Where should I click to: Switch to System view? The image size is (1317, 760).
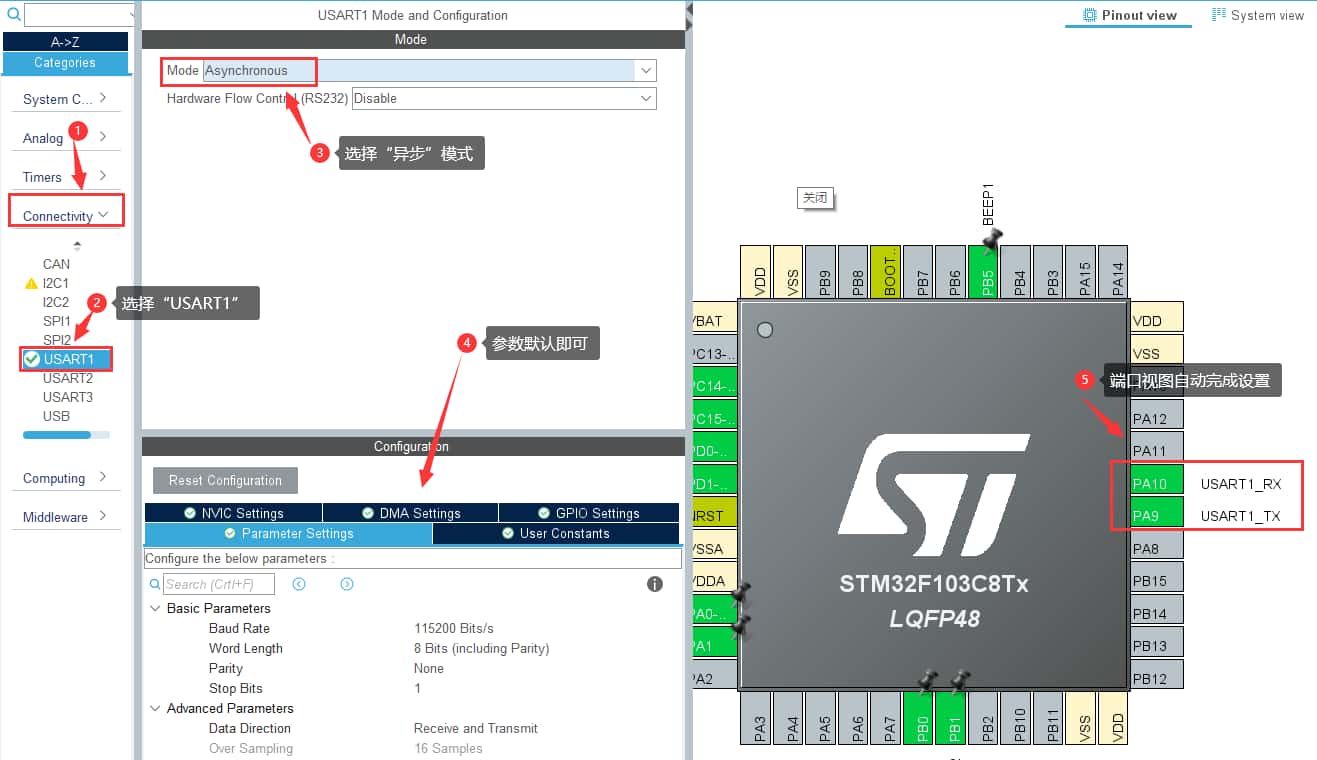pos(1257,15)
